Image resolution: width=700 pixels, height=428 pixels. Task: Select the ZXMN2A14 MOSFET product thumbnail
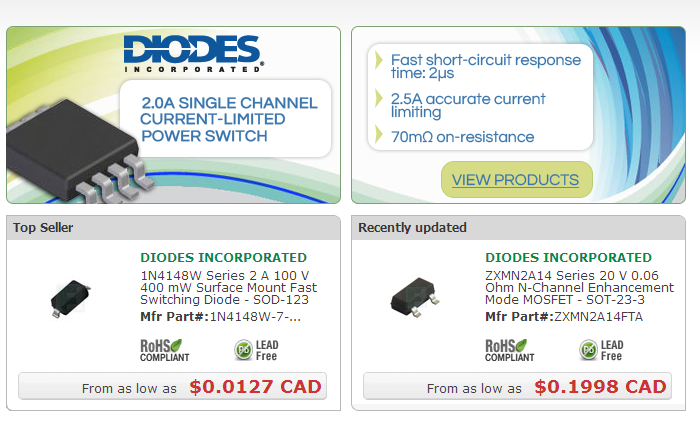coord(415,297)
